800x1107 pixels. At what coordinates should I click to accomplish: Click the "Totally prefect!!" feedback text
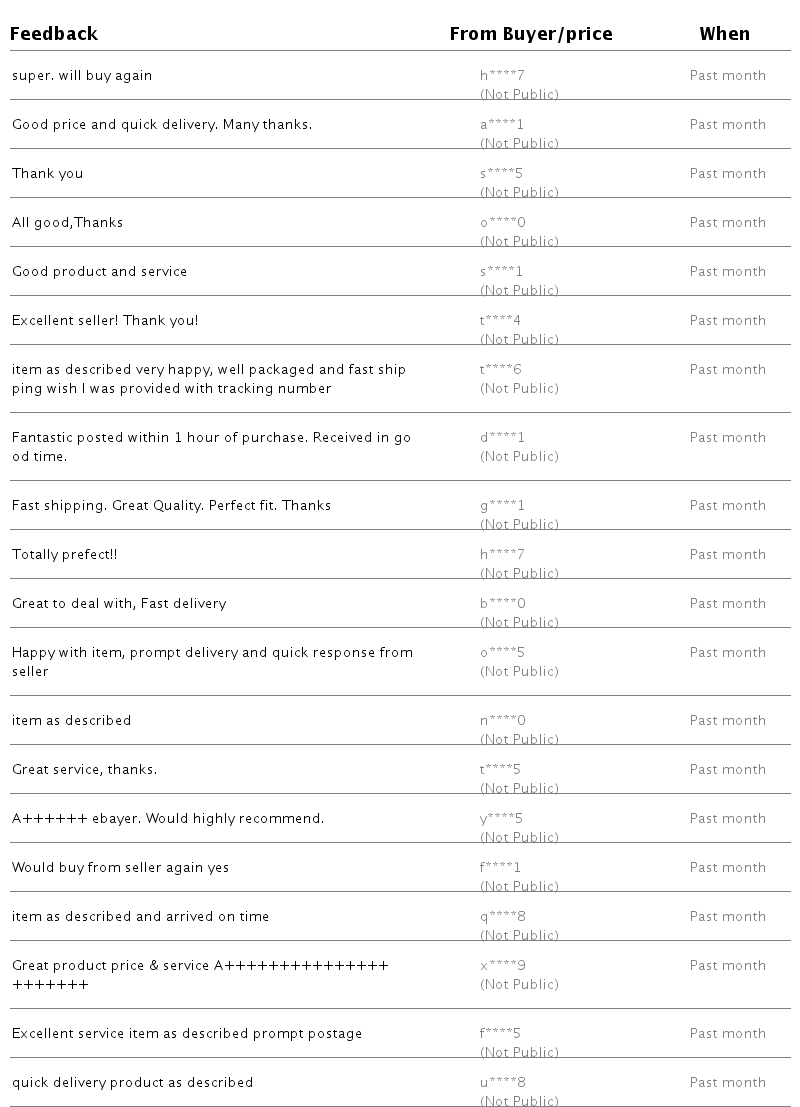pos(64,555)
